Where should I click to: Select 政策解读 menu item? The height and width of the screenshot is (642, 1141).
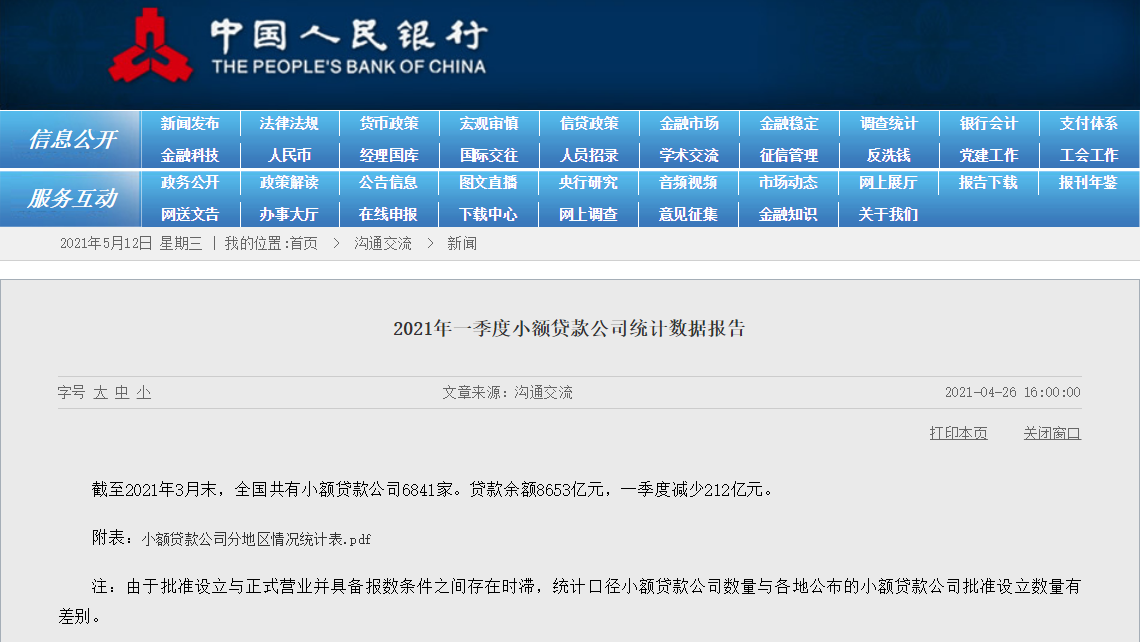click(290, 183)
